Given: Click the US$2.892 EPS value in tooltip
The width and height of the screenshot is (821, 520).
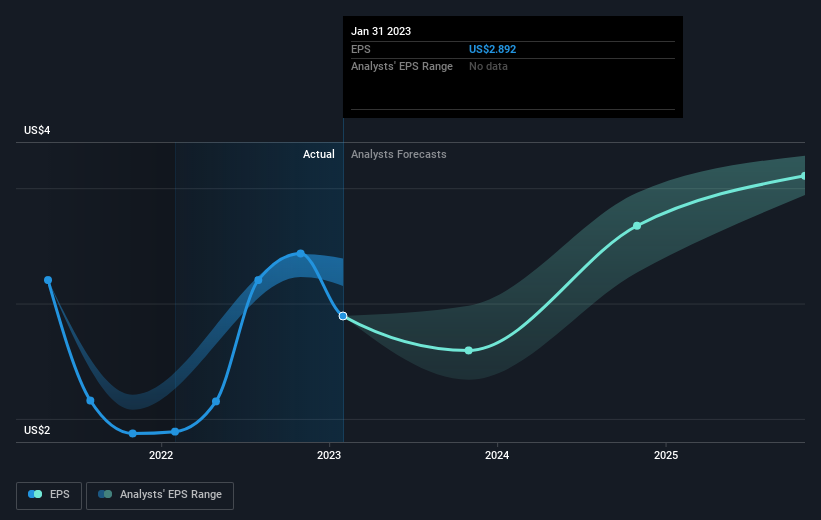Looking at the screenshot, I should pyautogui.click(x=492, y=49).
